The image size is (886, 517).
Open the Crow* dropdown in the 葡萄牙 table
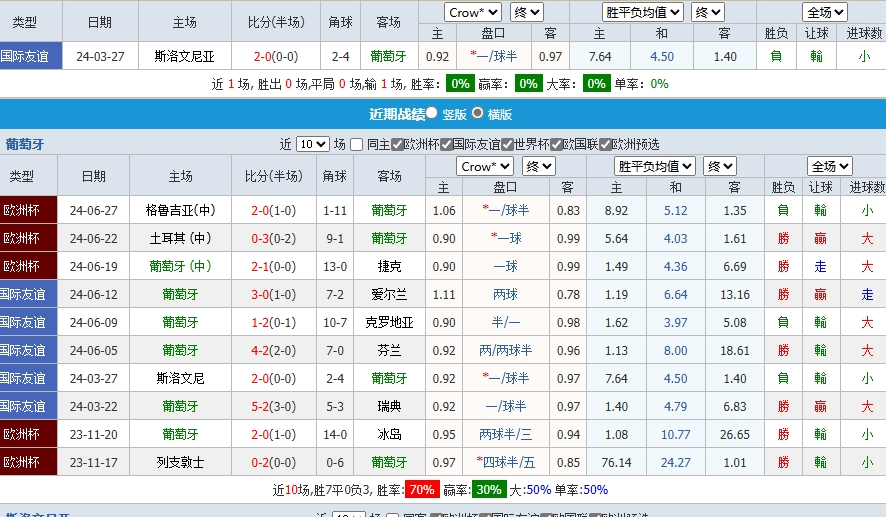(x=485, y=166)
